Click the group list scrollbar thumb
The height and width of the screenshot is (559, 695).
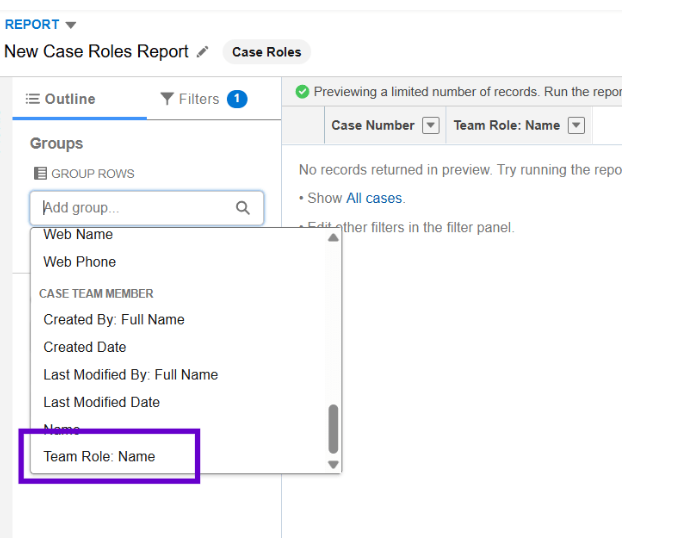333,428
